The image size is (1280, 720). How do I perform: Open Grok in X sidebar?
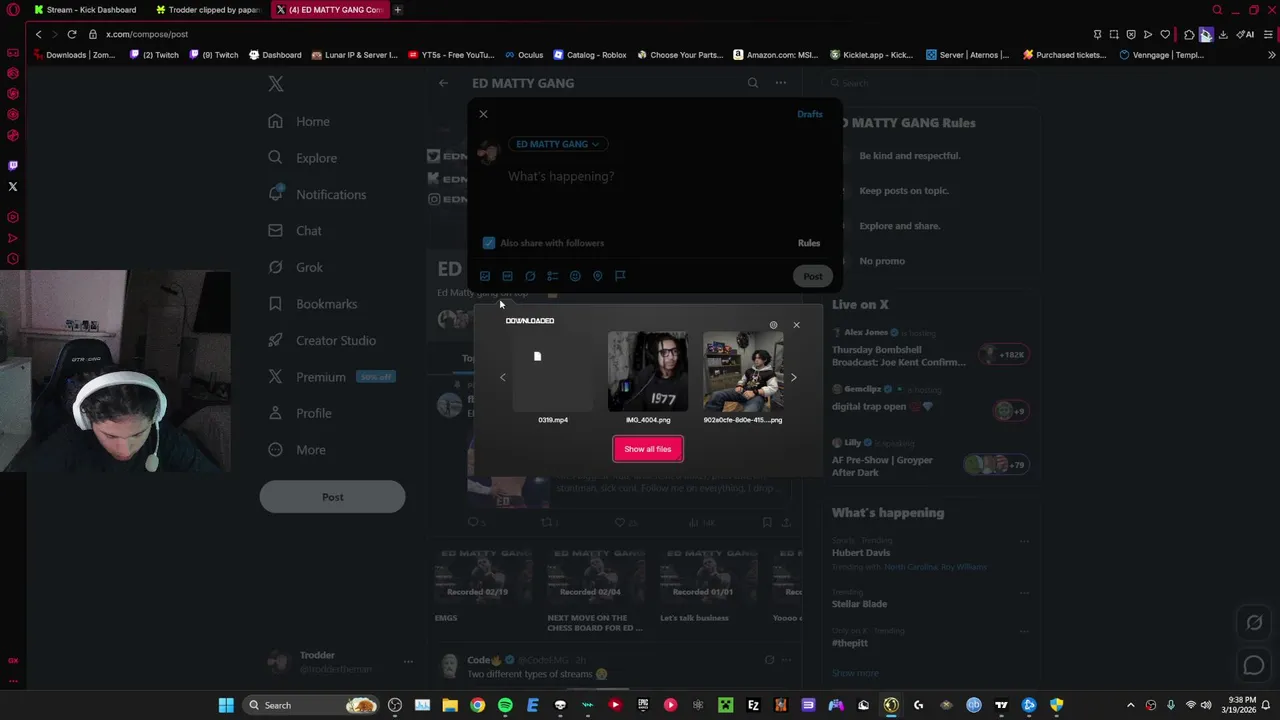pos(296,267)
